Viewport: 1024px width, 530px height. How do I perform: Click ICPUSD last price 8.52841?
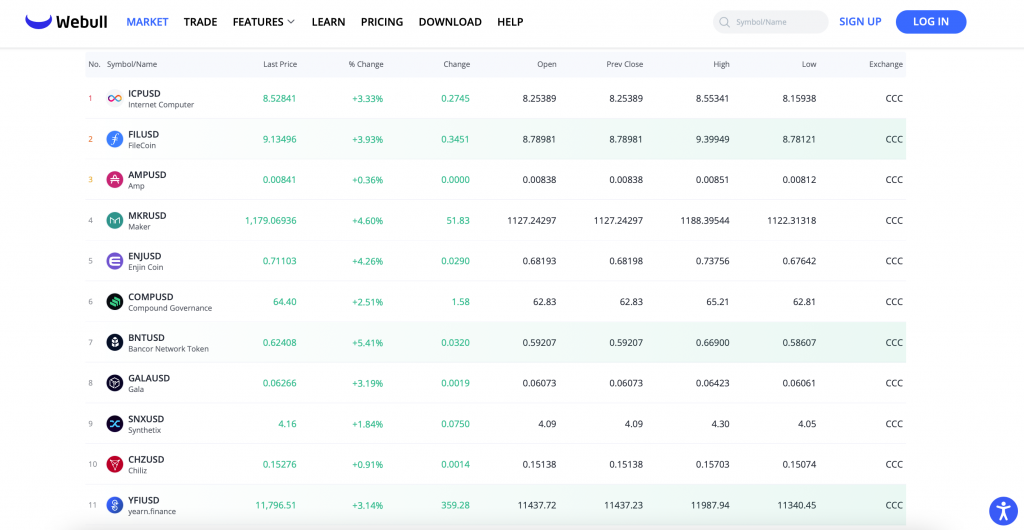coord(280,99)
